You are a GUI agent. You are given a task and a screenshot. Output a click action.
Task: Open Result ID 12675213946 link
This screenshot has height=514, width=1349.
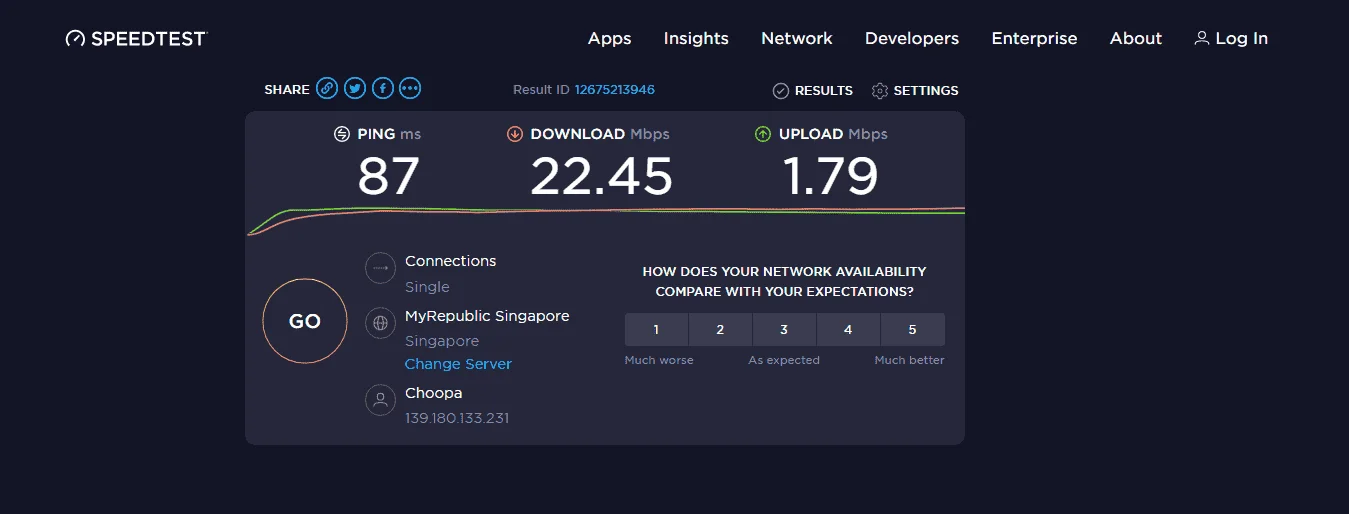615,90
